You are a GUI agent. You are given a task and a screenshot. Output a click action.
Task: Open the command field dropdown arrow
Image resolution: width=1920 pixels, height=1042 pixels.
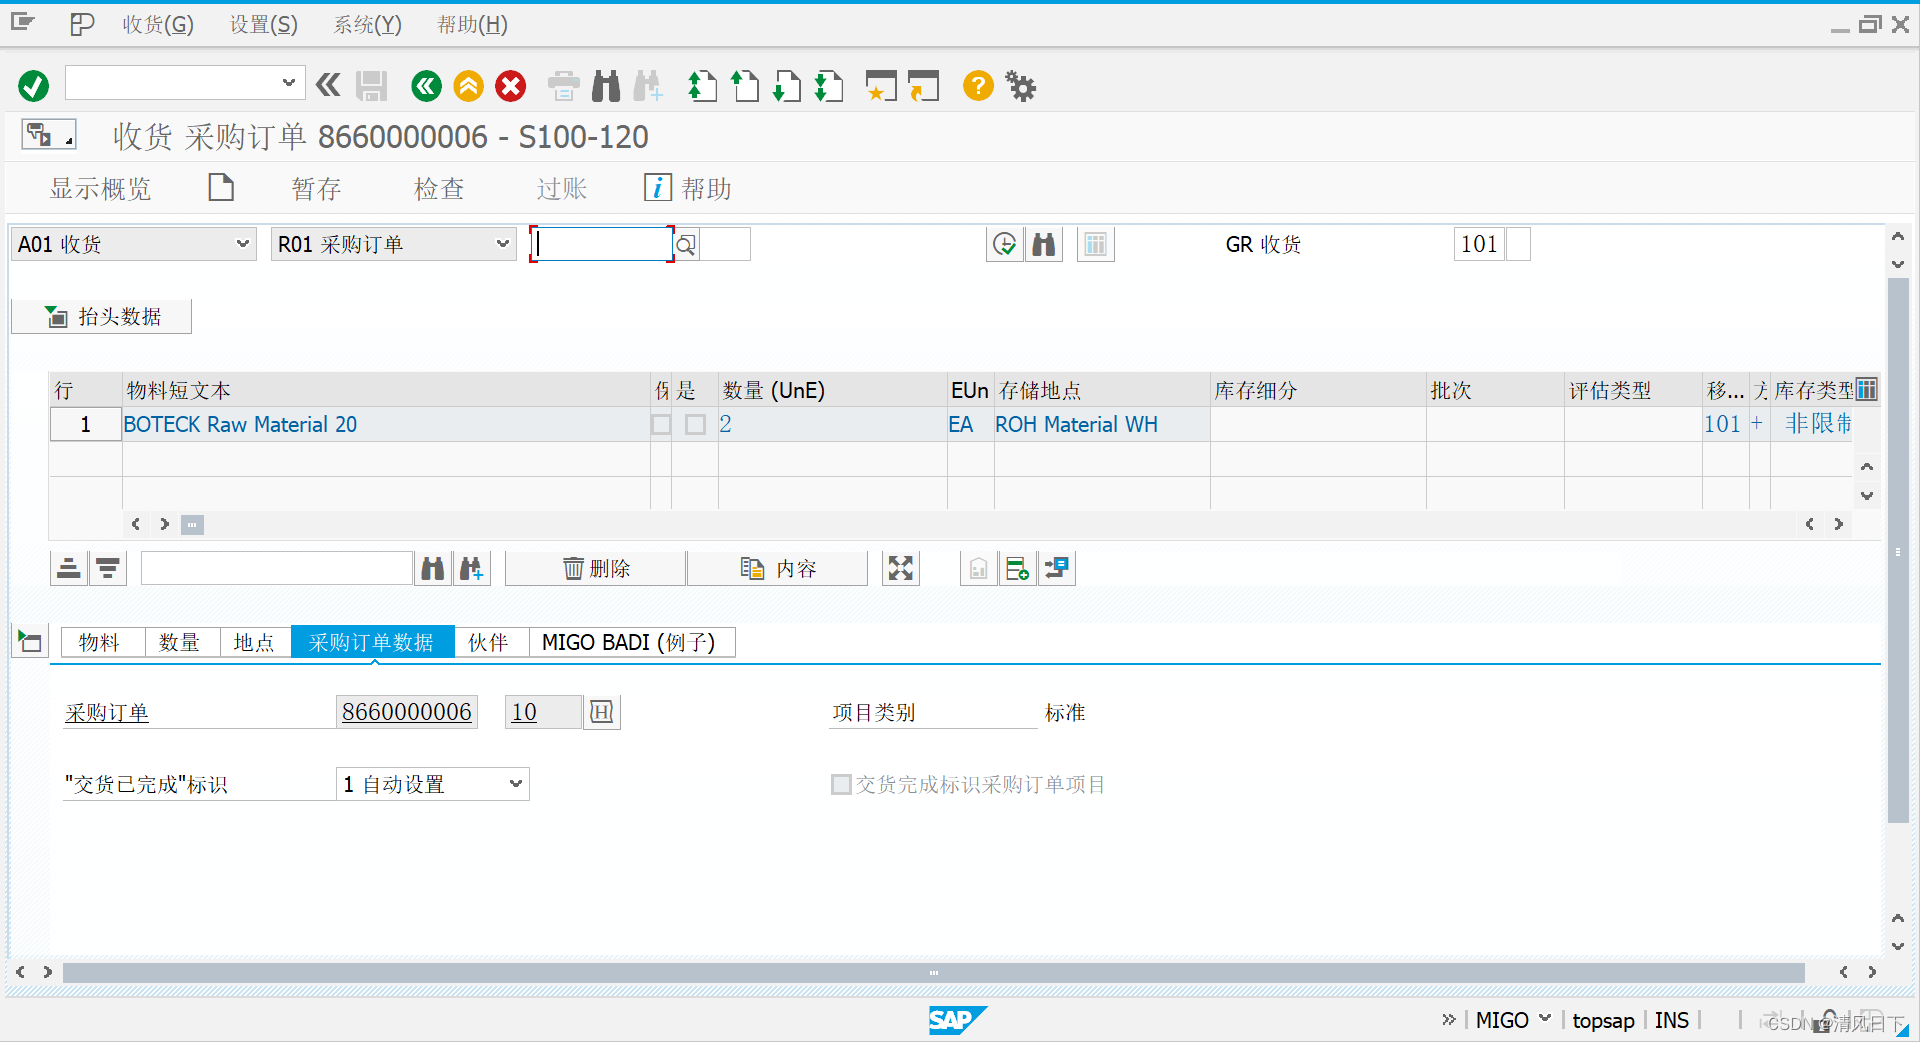click(x=288, y=83)
